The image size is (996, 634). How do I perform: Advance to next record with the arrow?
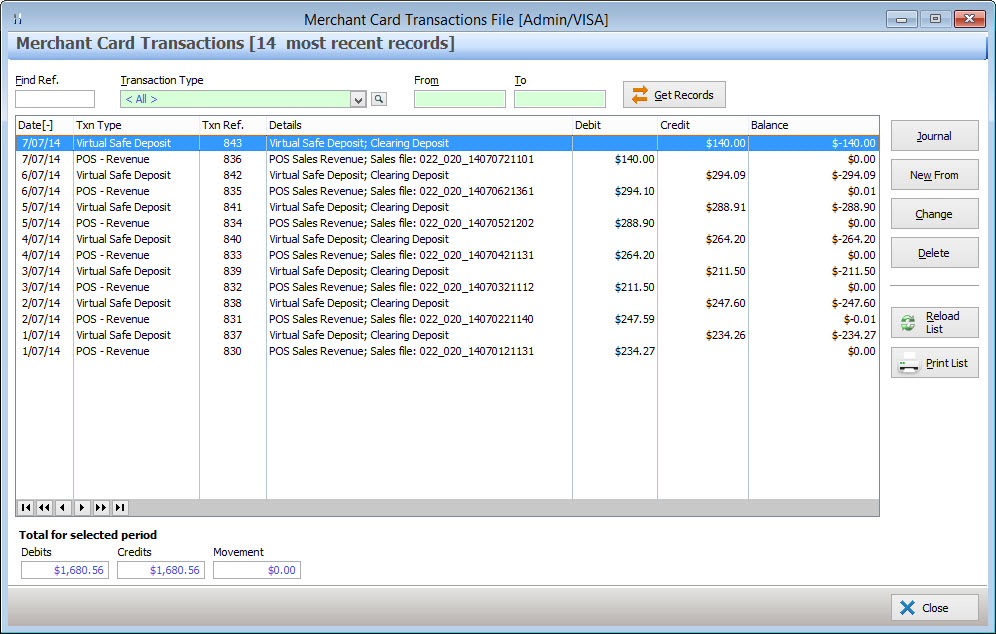82,508
